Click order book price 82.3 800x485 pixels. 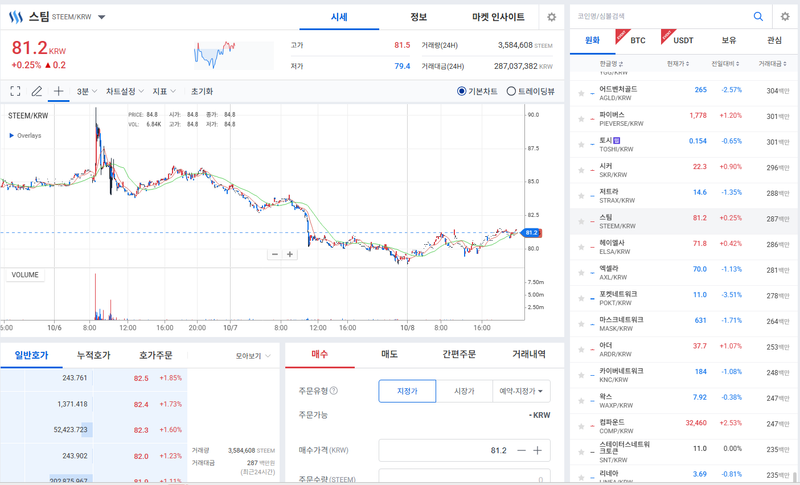coord(141,430)
